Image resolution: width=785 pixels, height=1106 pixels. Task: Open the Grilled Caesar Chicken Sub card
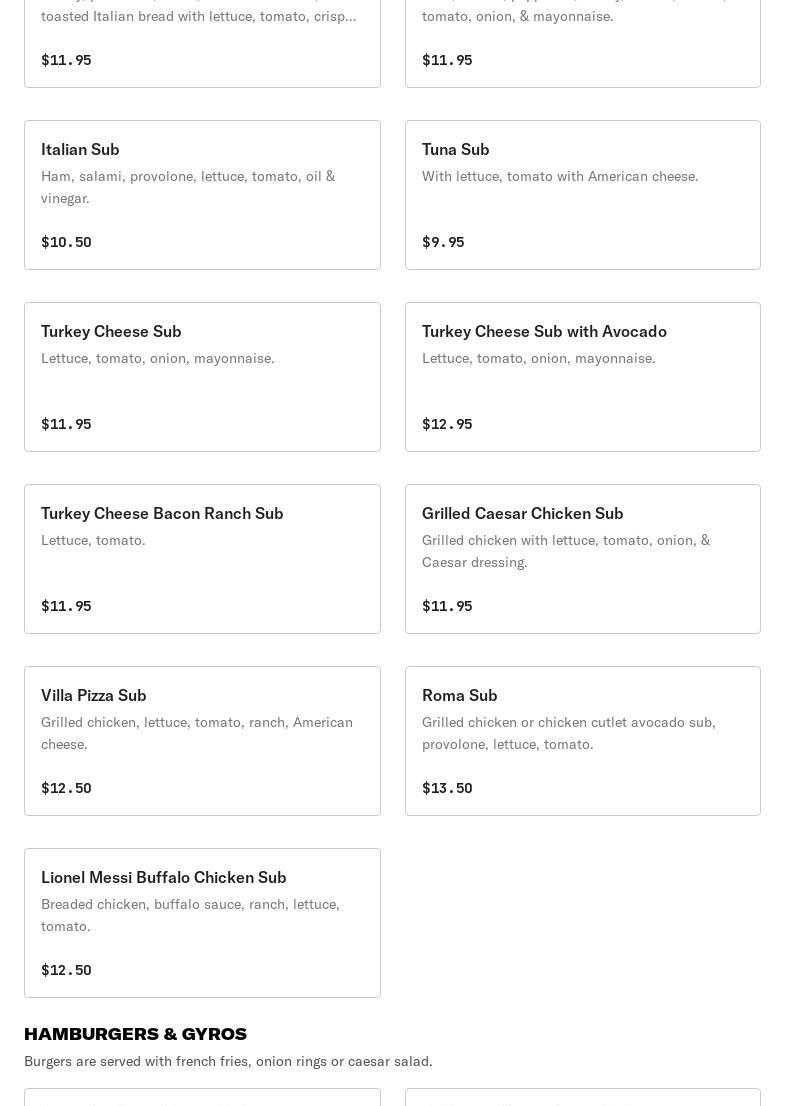pos(583,559)
